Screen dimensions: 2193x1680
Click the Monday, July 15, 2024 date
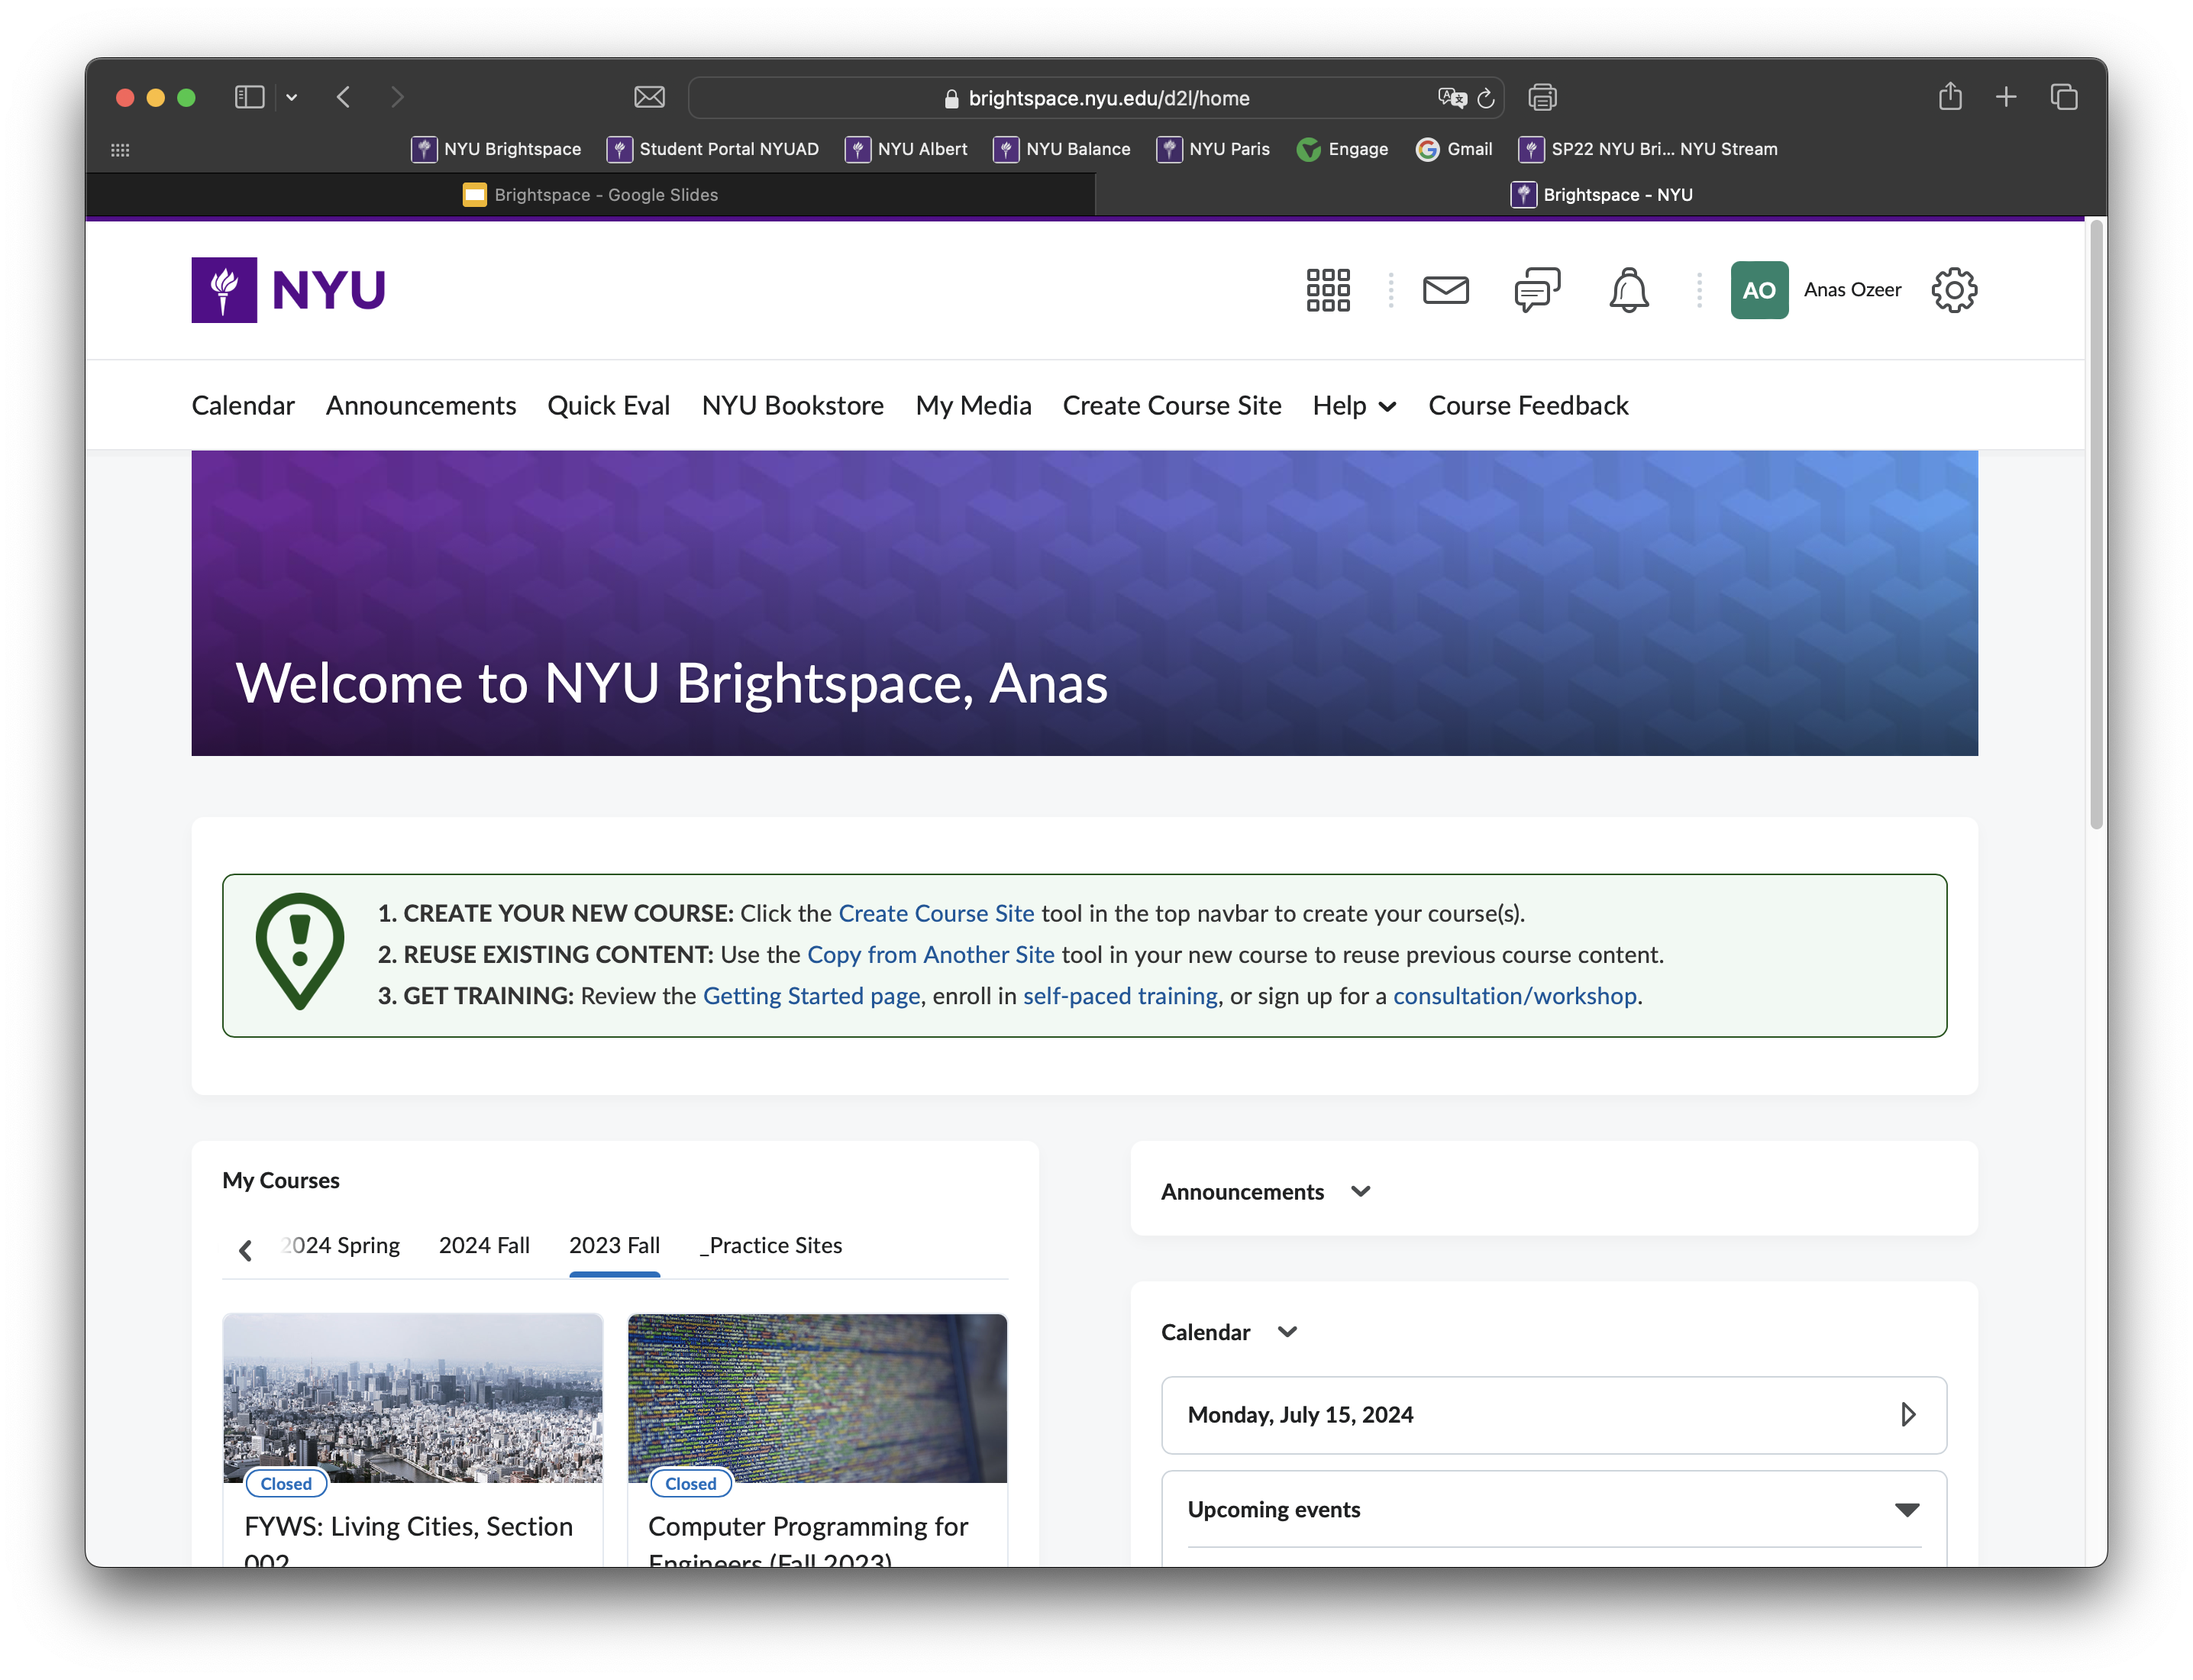(x=1300, y=1415)
